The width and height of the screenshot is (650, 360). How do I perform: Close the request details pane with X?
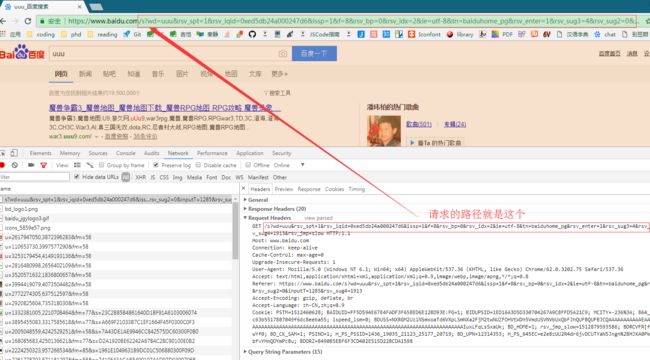[243, 189]
